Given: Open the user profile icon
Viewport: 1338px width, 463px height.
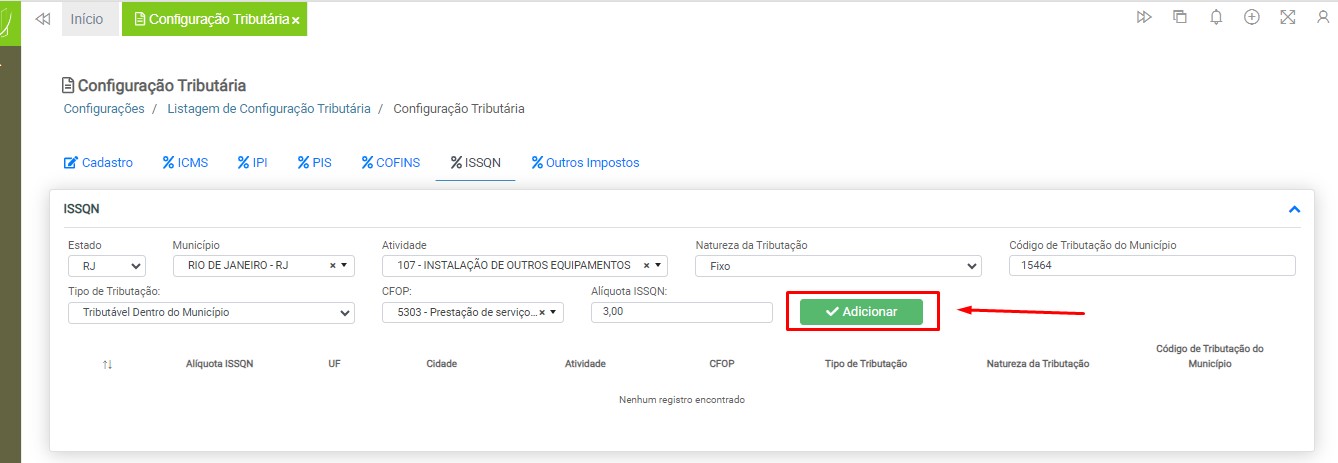Looking at the screenshot, I should coord(1323,18).
